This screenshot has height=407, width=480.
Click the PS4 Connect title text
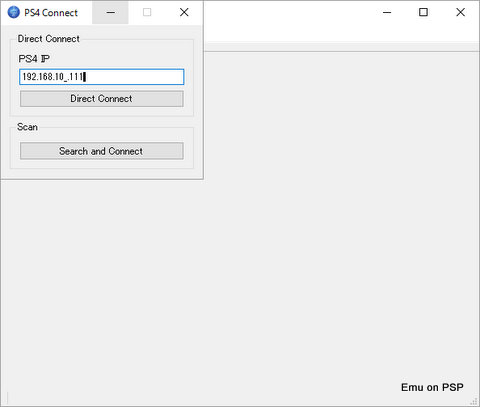(x=51, y=13)
